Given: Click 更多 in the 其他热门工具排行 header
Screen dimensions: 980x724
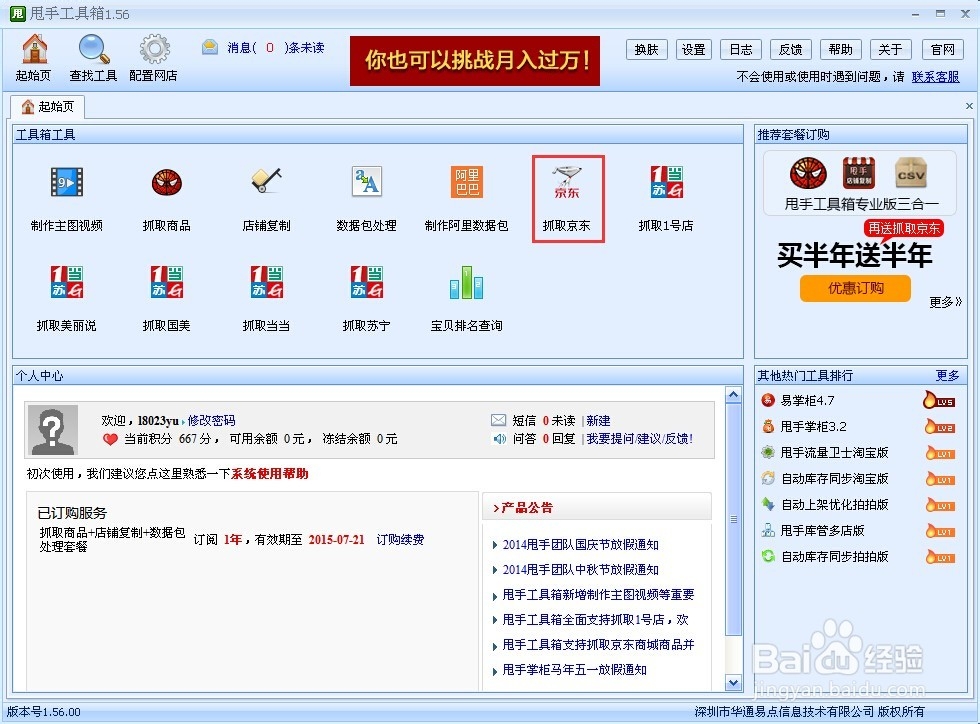Looking at the screenshot, I should pyautogui.click(x=947, y=376).
